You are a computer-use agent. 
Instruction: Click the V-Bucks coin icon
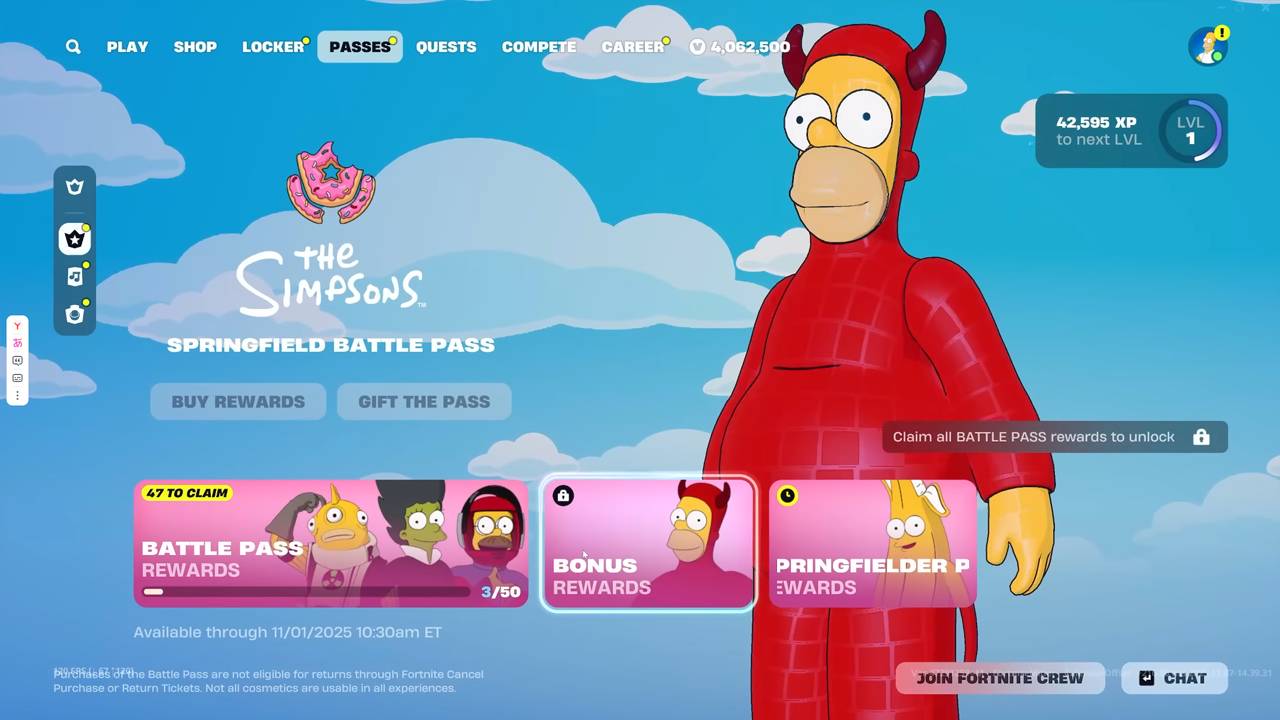point(697,47)
